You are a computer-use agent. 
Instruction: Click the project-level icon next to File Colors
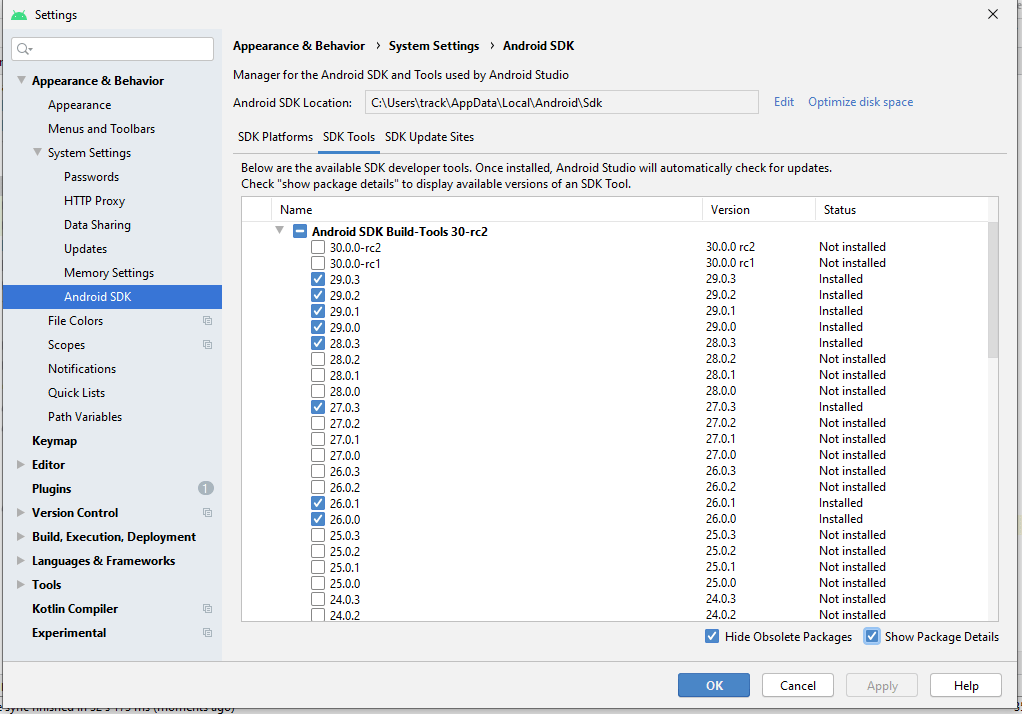207,321
